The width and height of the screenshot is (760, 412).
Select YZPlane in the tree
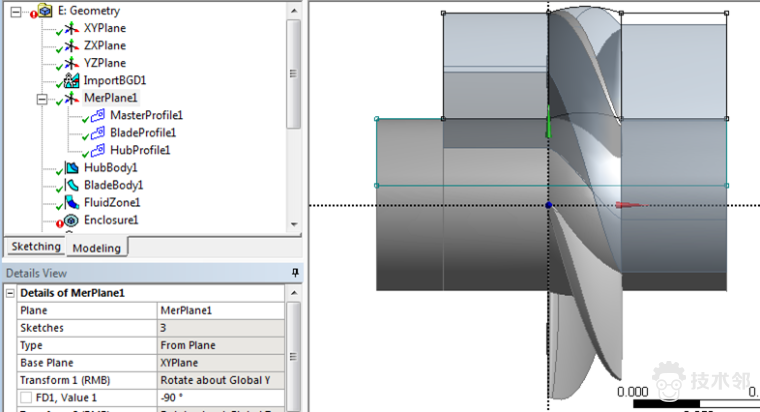point(105,63)
